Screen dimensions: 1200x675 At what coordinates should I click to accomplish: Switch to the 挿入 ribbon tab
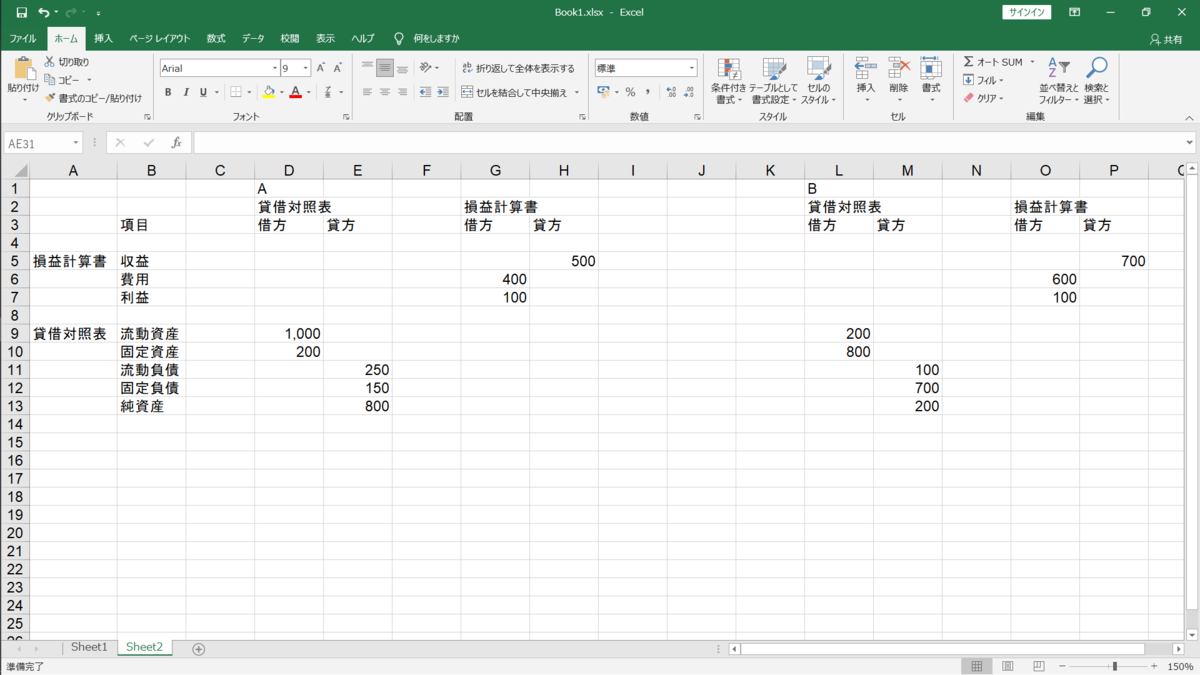pyautogui.click(x=102, y=37)
